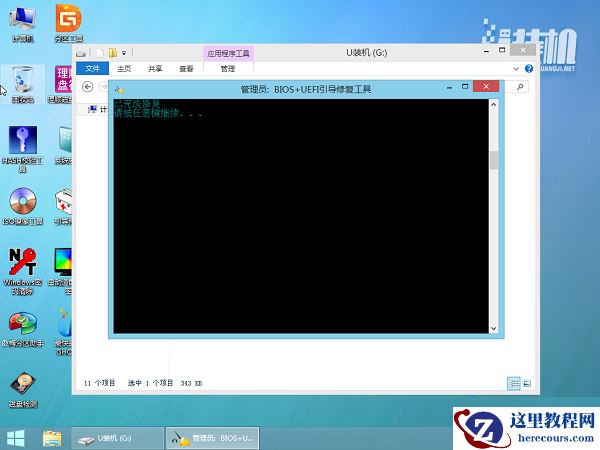Switch to the 主页 ribbon tab
This screenshot has height=450, width=600.
tap(124, 68)
